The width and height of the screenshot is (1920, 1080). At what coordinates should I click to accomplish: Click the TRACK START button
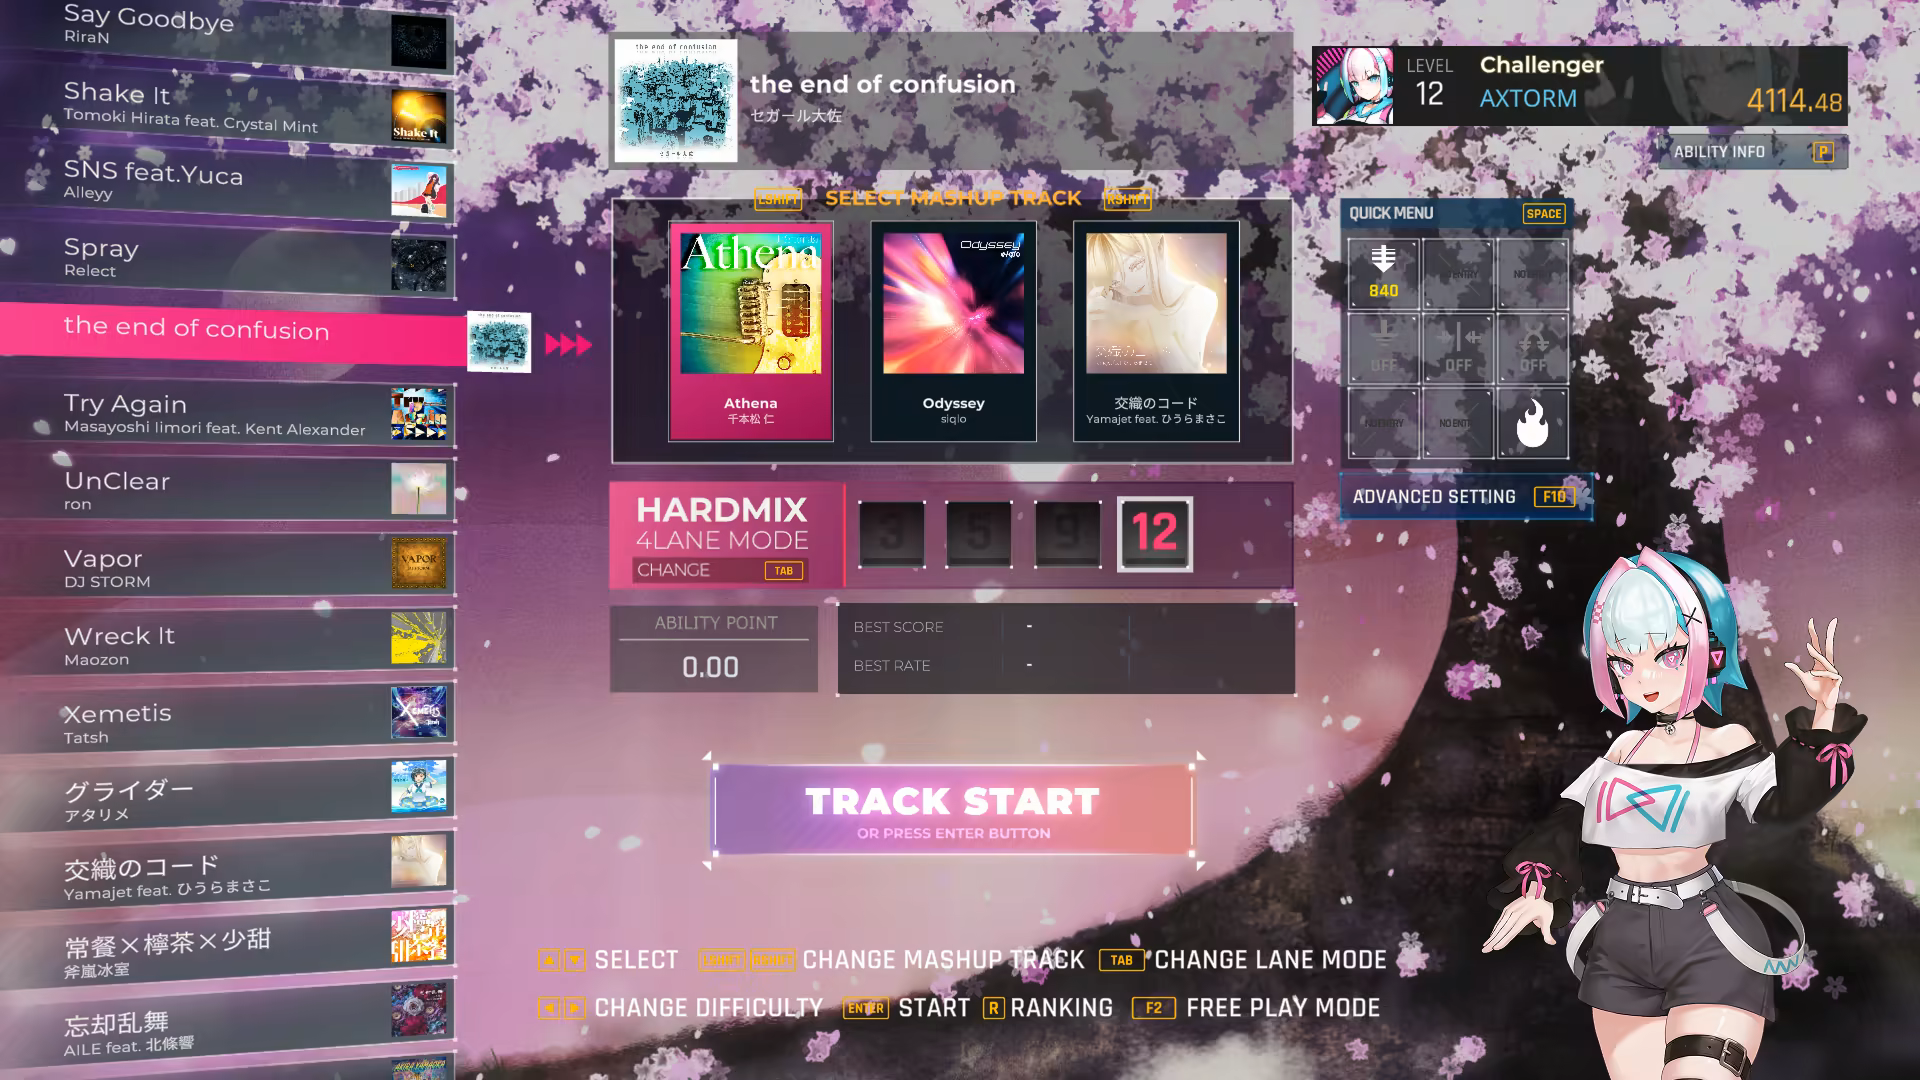(953, 811)
